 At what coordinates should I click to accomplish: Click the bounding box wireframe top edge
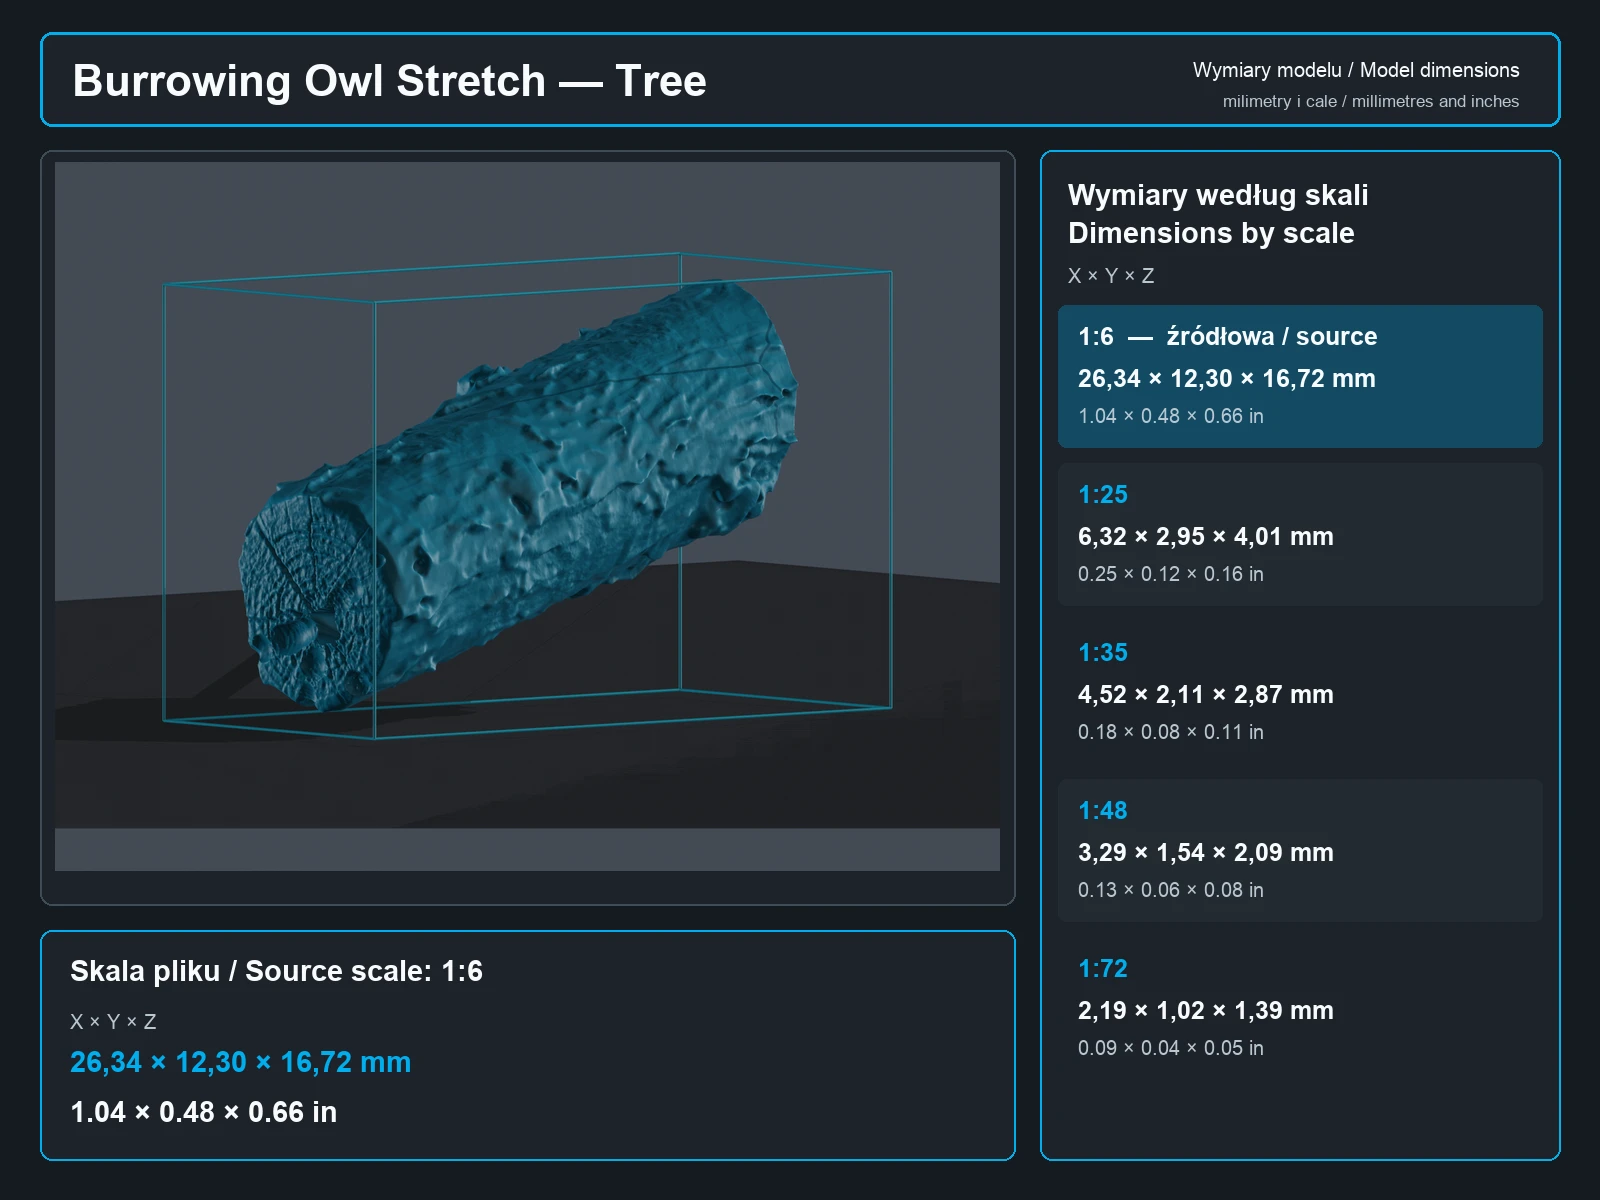422,269
